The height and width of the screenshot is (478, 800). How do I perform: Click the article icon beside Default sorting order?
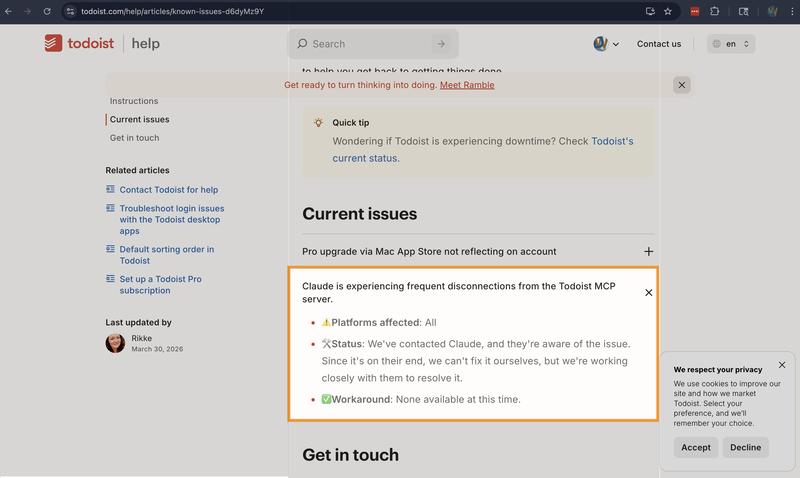point(110,249)
